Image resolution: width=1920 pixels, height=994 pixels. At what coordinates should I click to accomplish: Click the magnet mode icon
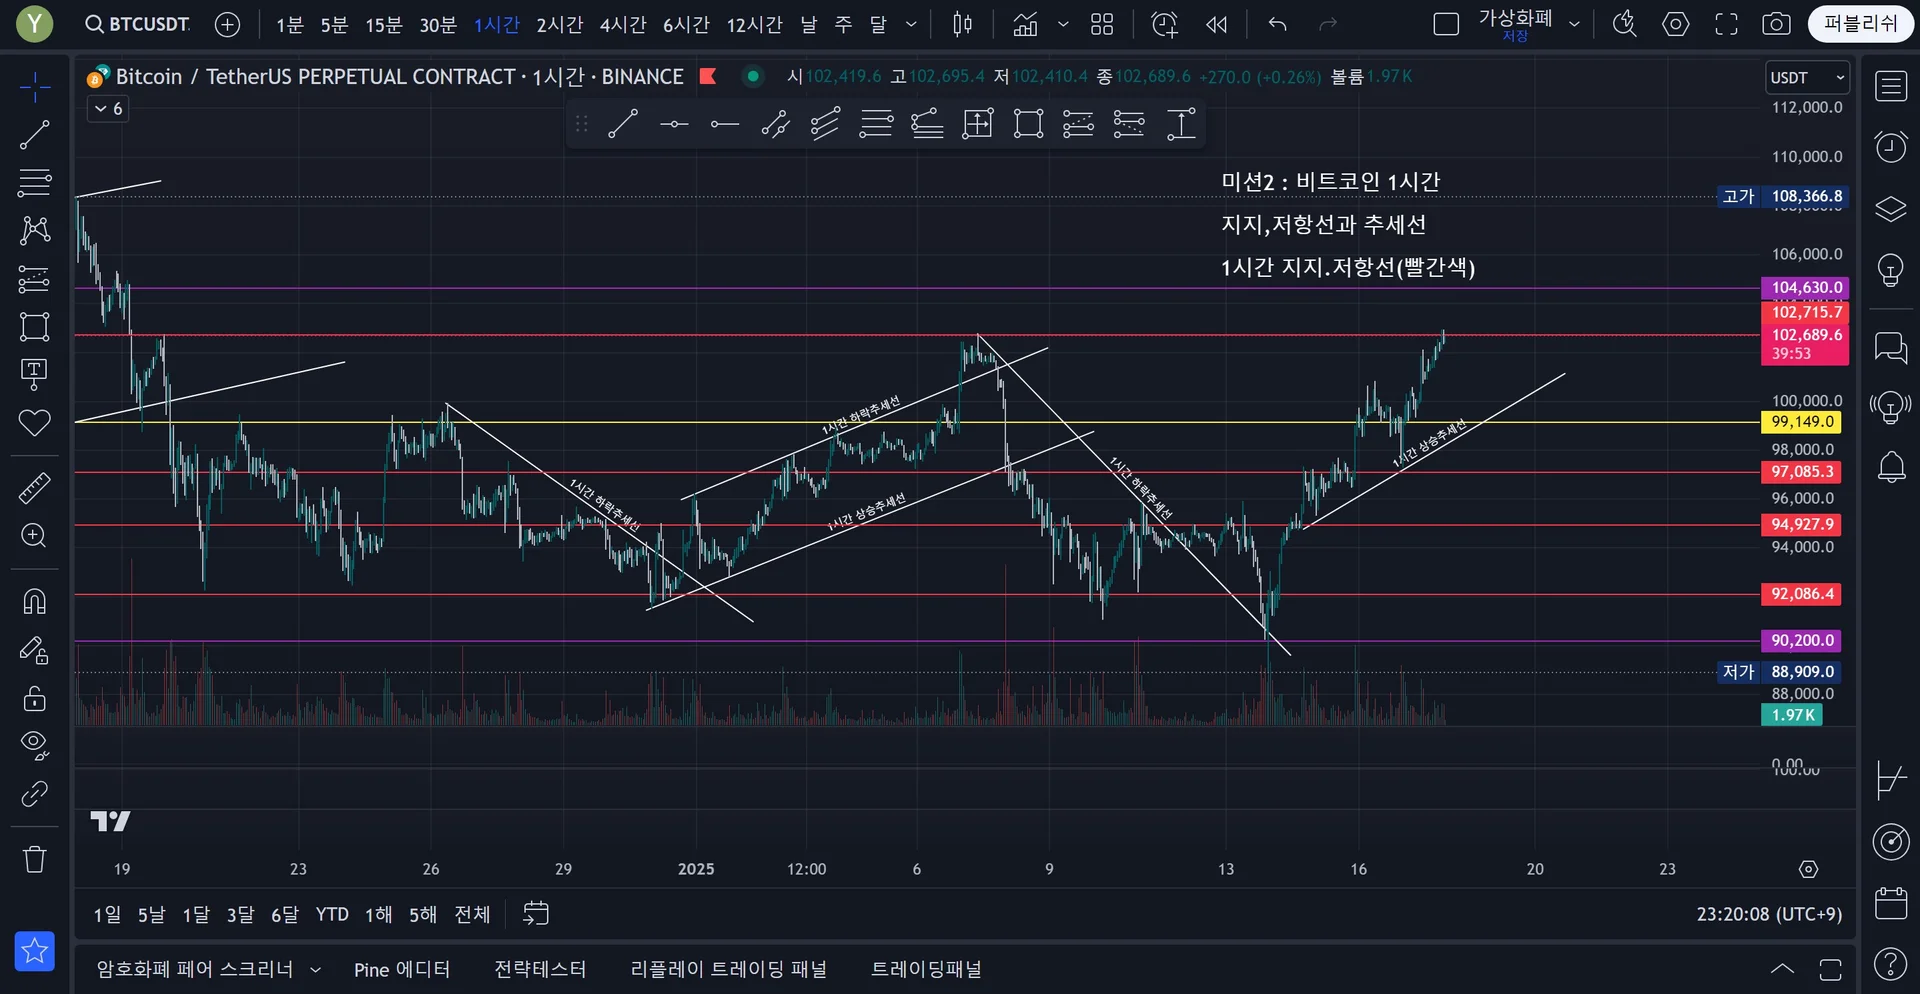(x=35, y=602)
